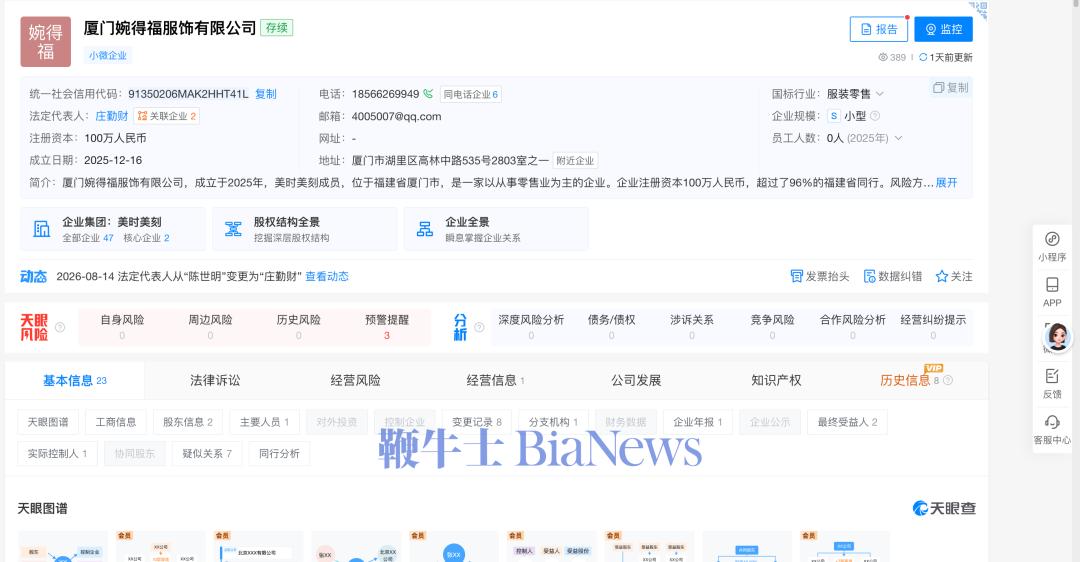Expand company introduction with 展开

(x=946, y=183)
